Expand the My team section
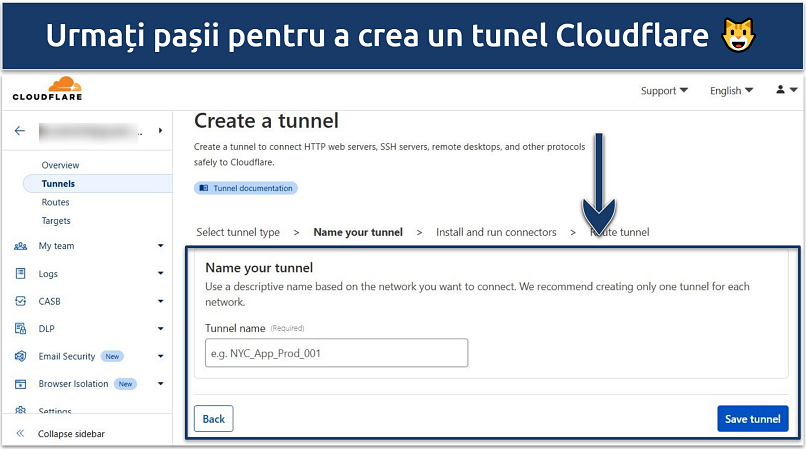 click(x=160, y=246)
